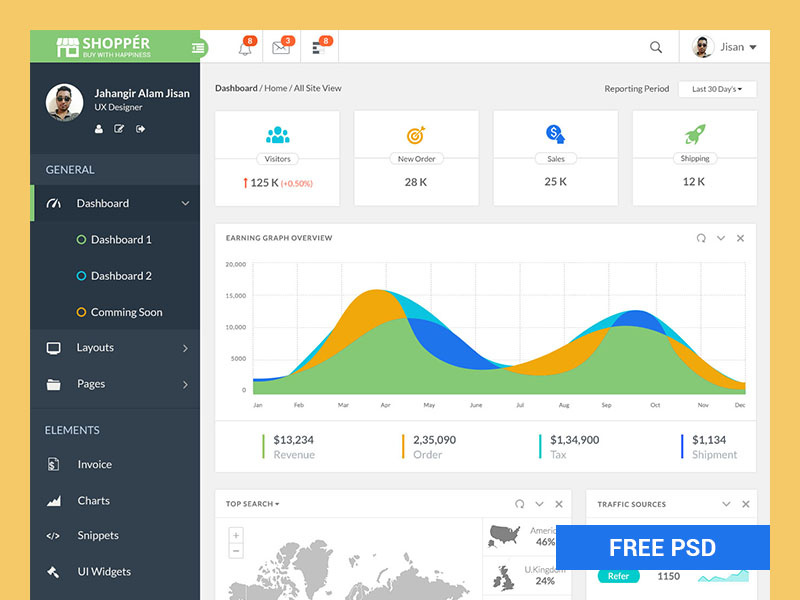Collapse the Dashboard menu chevron
Screen dimensions: 800x600
tap(185, 203)
